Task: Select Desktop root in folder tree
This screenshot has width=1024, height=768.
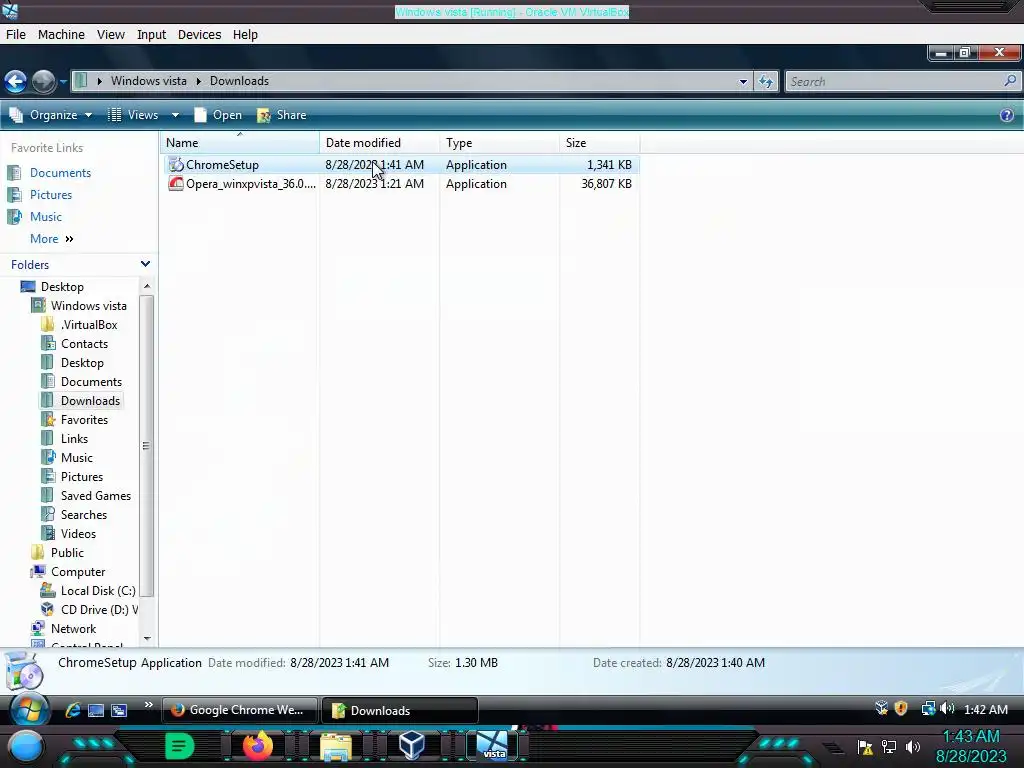Action: 62,287
